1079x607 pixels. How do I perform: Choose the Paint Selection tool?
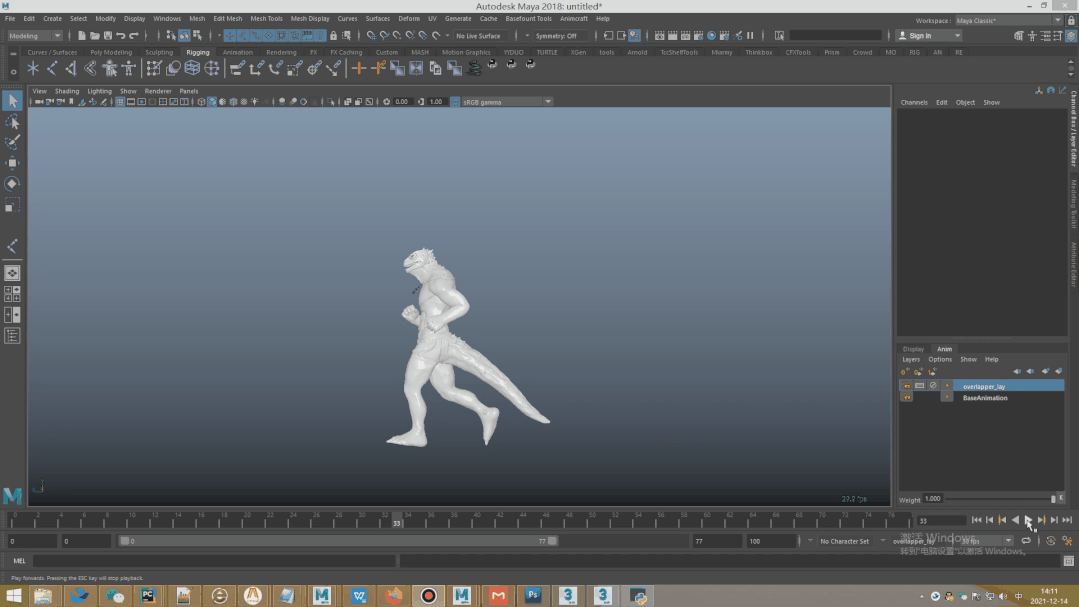tap(12, 142)
